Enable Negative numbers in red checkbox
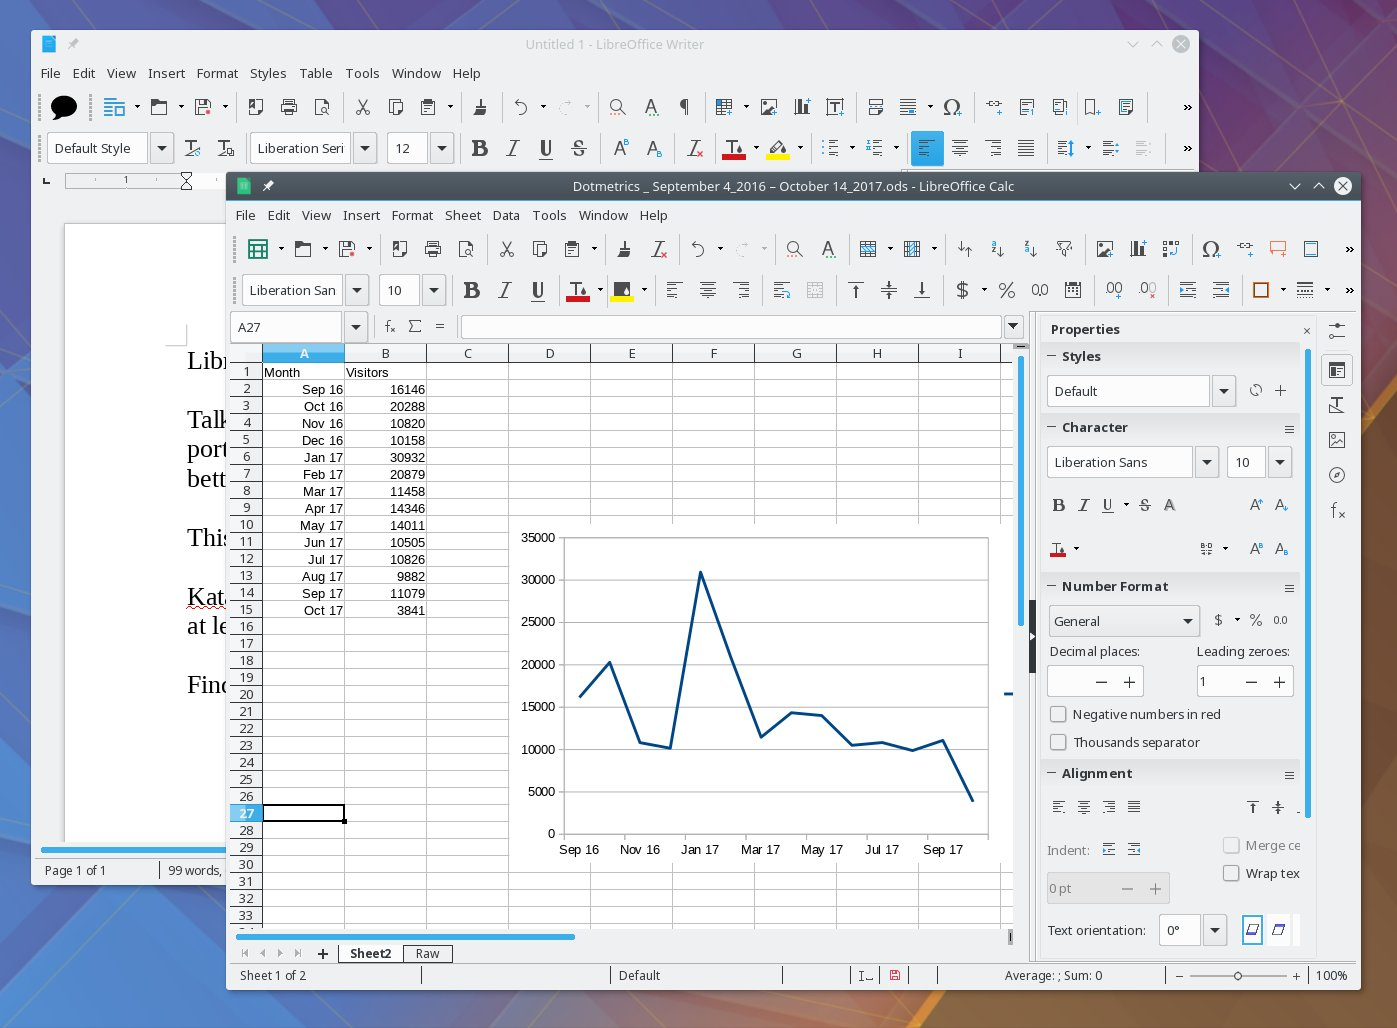The height and width of the screenshot is (1028, 1397). pos(1058,714)
